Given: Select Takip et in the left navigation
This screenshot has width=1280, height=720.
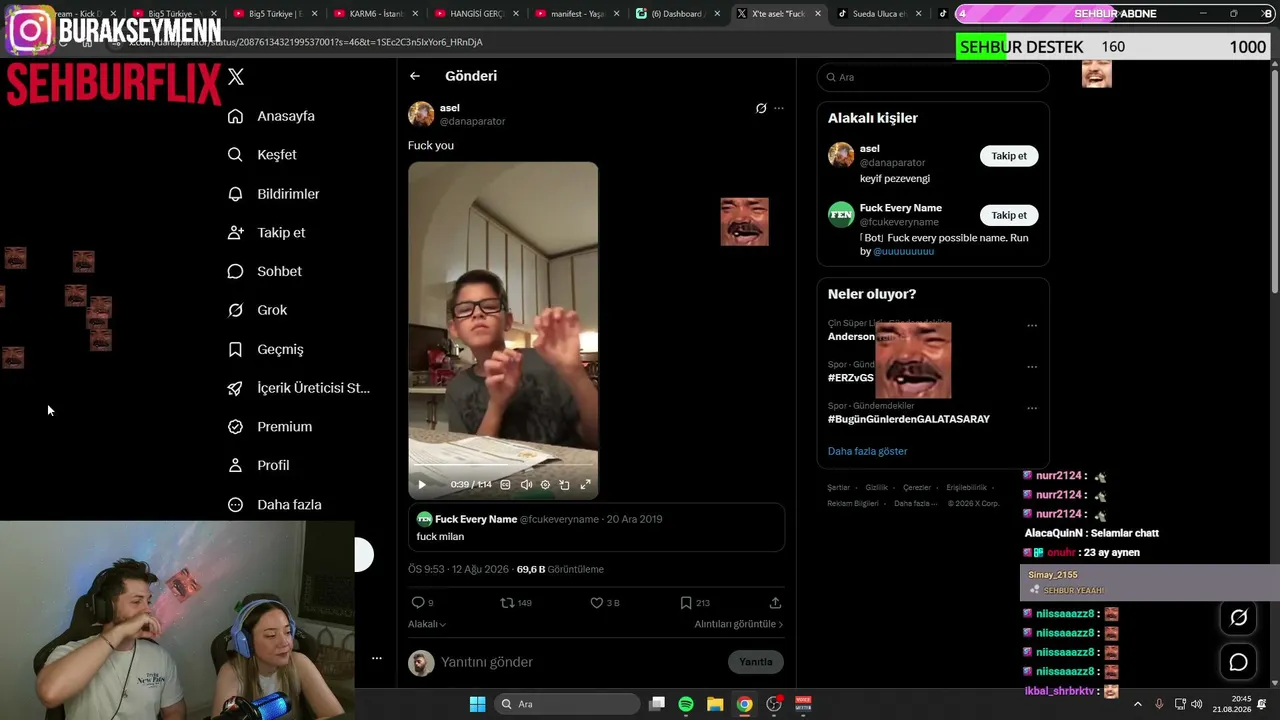Looking at the screenshot, I should [x=266, y=233].
